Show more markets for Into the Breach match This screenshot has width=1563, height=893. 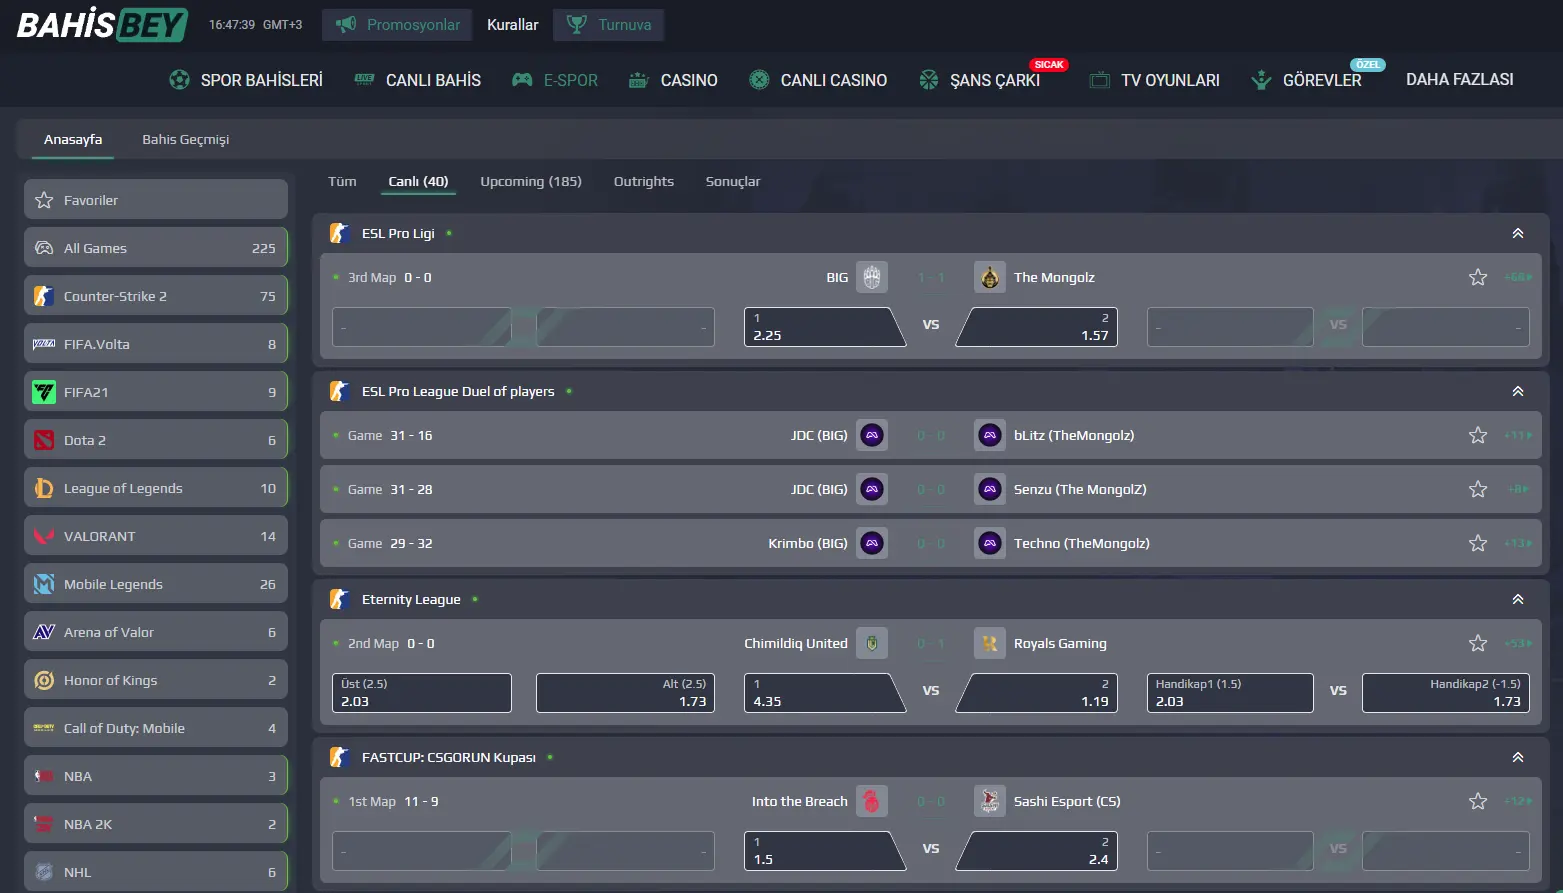click(1518, 801)
